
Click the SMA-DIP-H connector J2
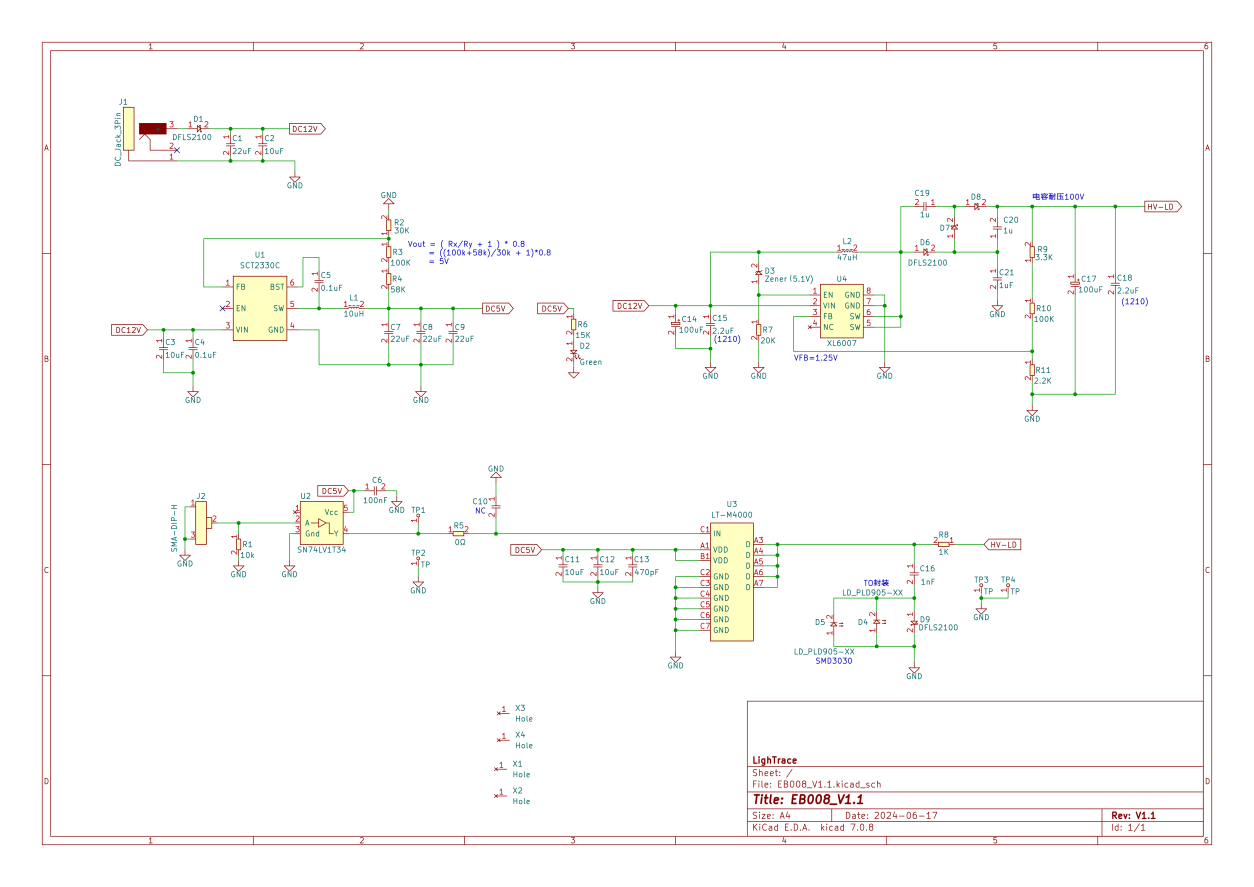tap(203, 523)
